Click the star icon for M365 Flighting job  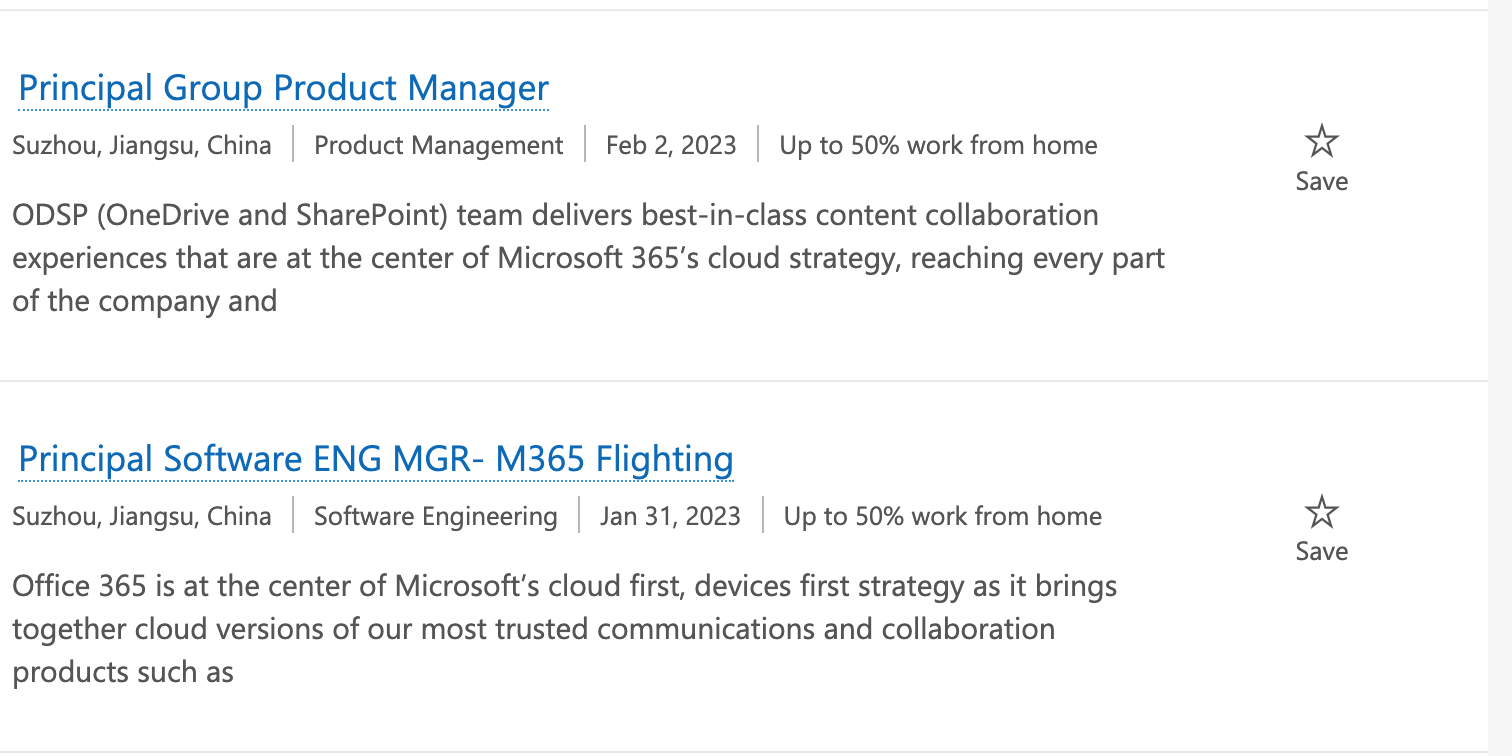coord(1321,512)
